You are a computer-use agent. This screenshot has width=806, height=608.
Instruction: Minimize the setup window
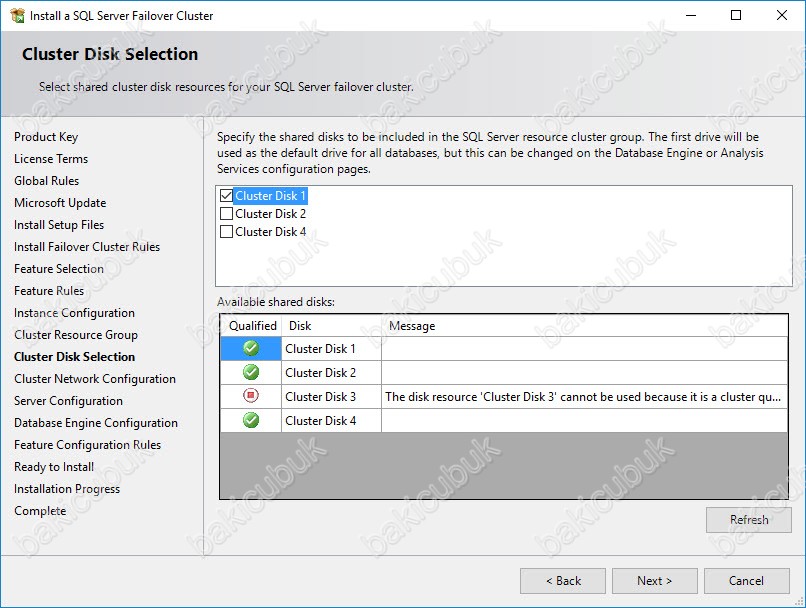pyautogui.click(x=691, y=15)
